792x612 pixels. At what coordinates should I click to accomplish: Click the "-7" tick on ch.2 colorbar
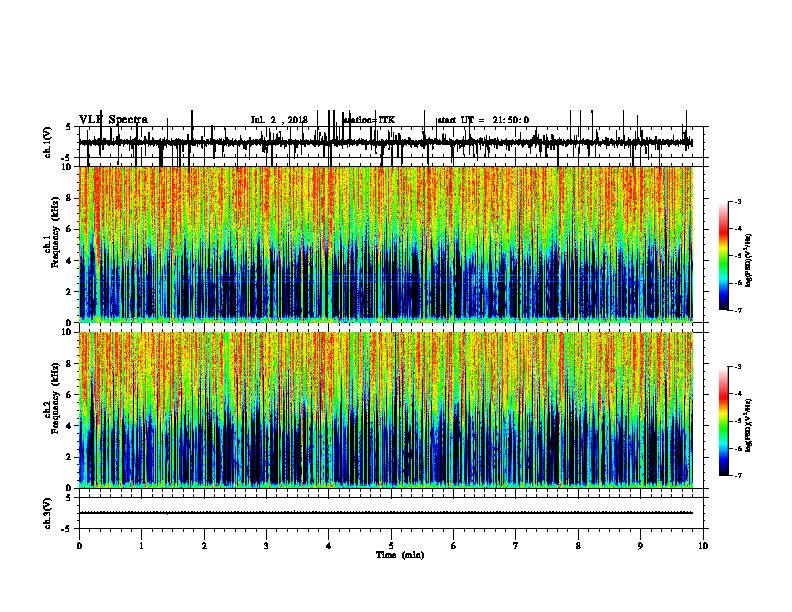pyautogui.click(x=737, y=476)
